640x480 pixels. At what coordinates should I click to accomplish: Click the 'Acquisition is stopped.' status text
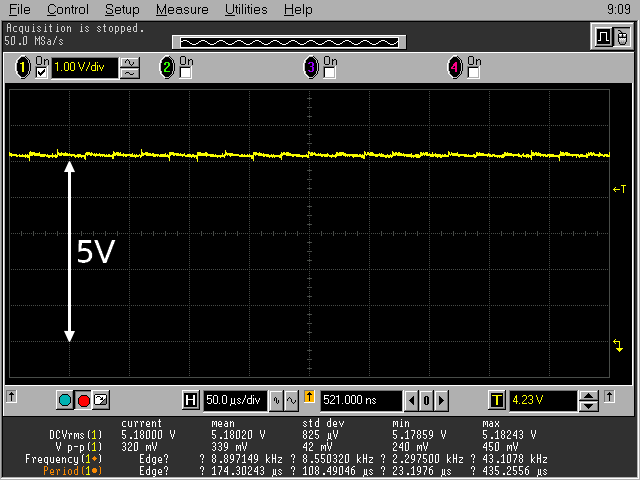(x=75, y=29)
